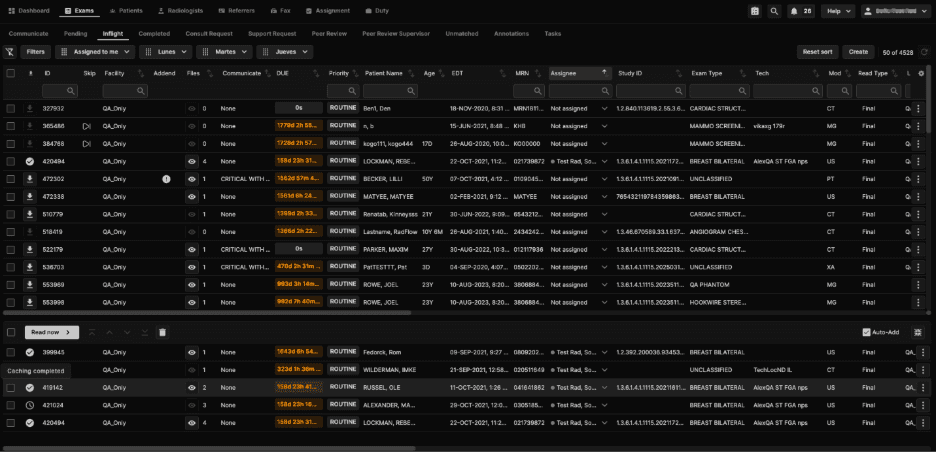Open the Patients menu
The image size is (936, 453).
pos(127,11)
